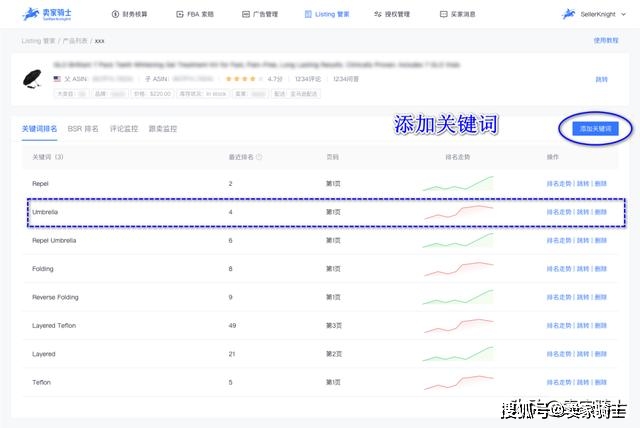Click 第2页 in the Layered row
The width and height of the screenshot is (640, 428).
pos(333,354)
